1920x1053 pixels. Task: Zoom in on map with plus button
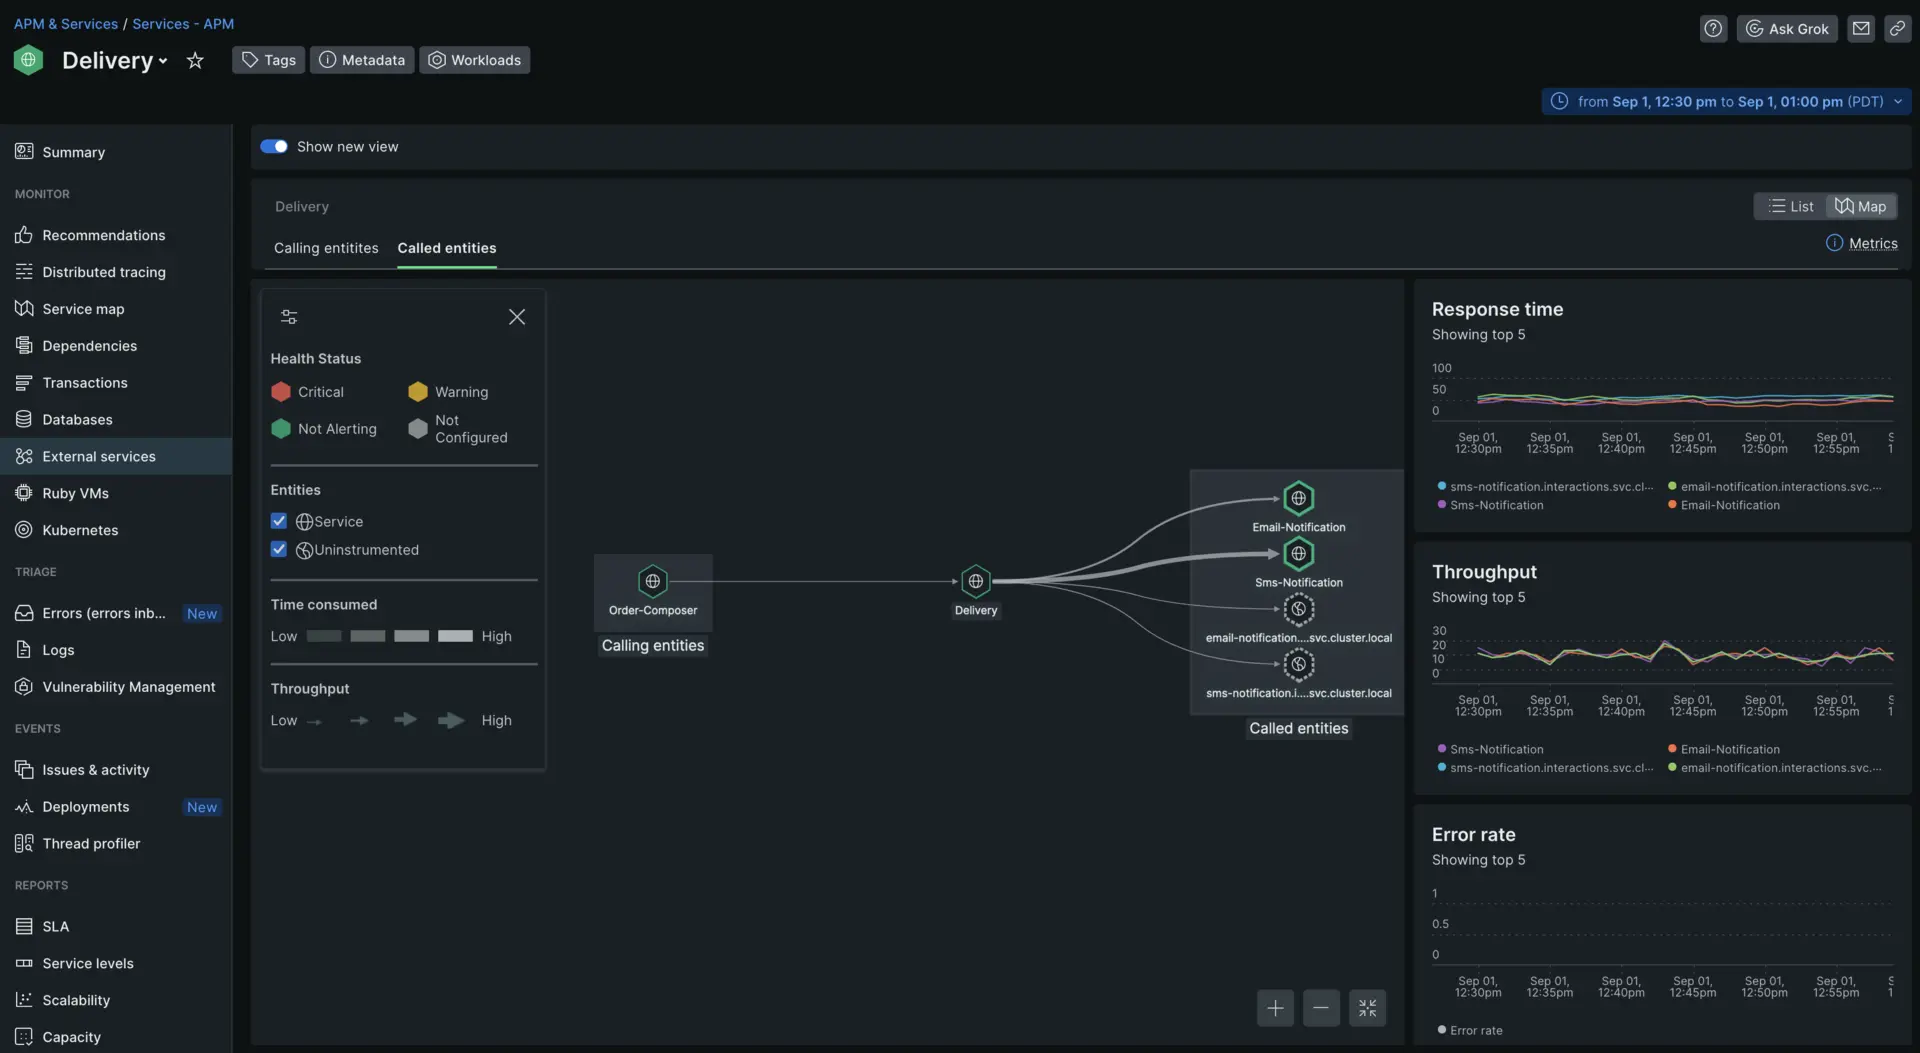point(1275,1008)
